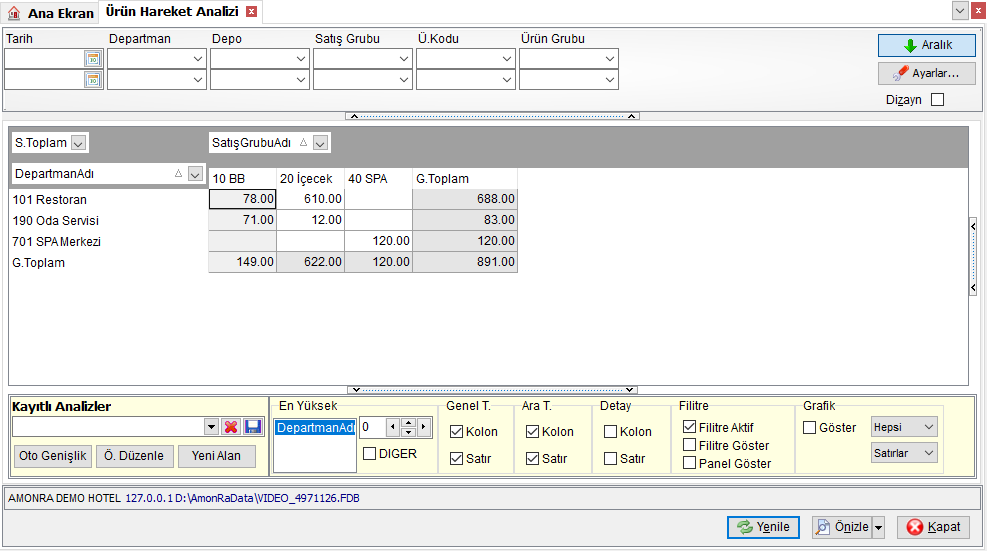Enable Detay Satır checkbox
The image size is (988, 551).
coord(610,459)
